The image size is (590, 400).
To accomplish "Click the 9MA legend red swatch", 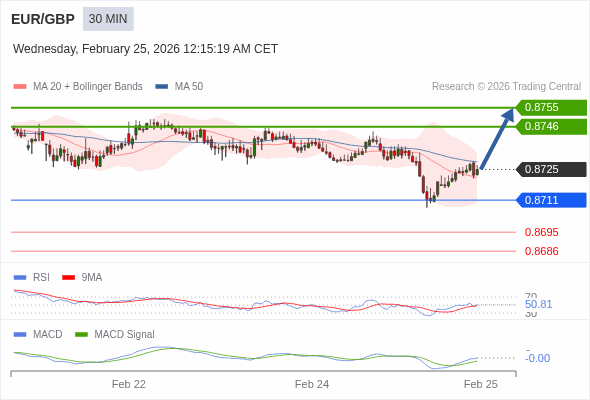I will pos(68,278).
